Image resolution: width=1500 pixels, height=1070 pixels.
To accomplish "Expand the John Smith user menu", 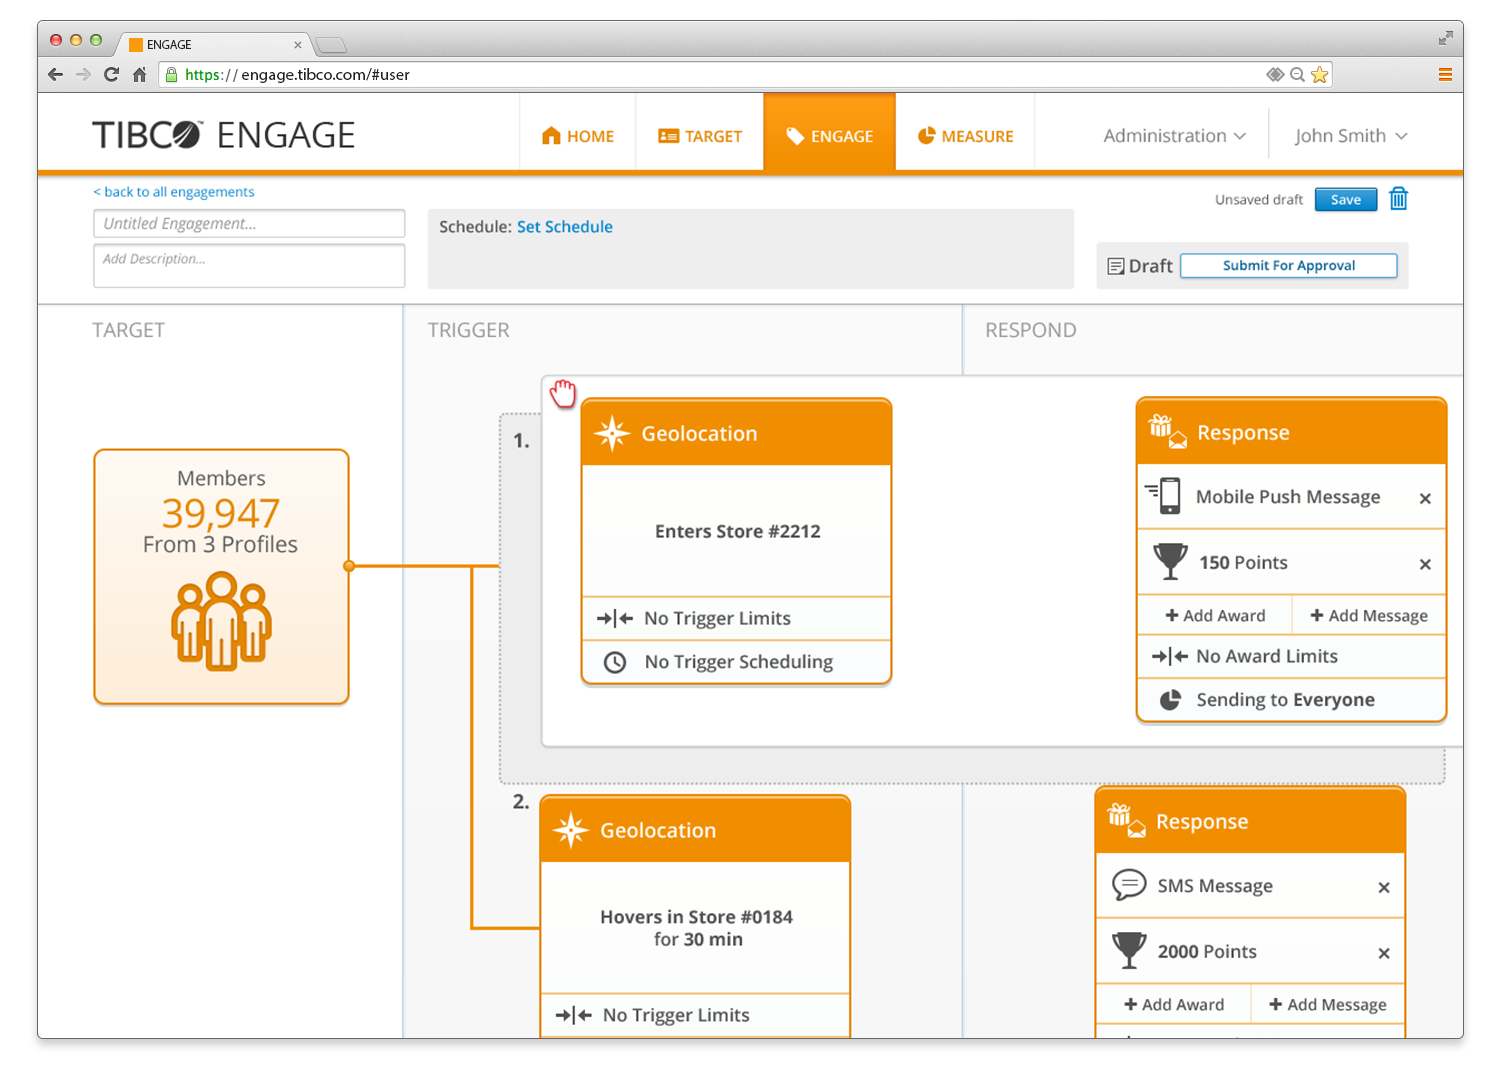I will pyautogui.click(x=1351, y=136).
